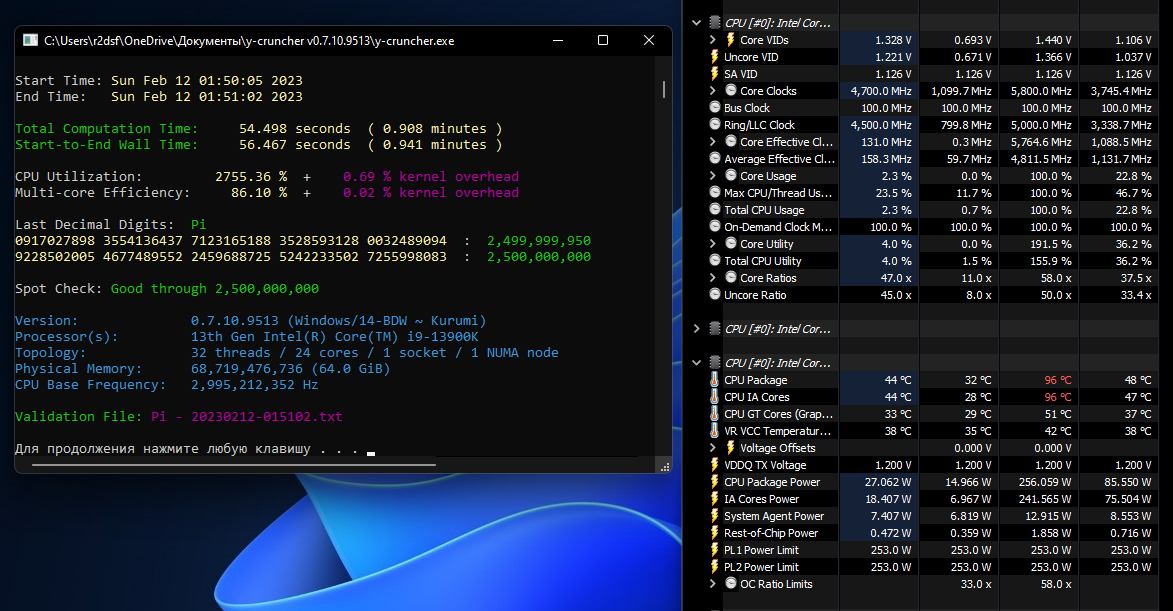This screenshot has width=1173, height=611.
Task: Click the lightning icon beside SA VID
Action: click(x=715, y=74)
